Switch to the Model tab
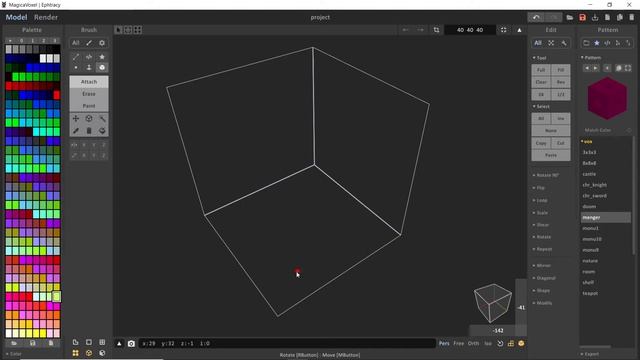Image resolution: width=640 pixels, height=360 pixels. (16, 17)
